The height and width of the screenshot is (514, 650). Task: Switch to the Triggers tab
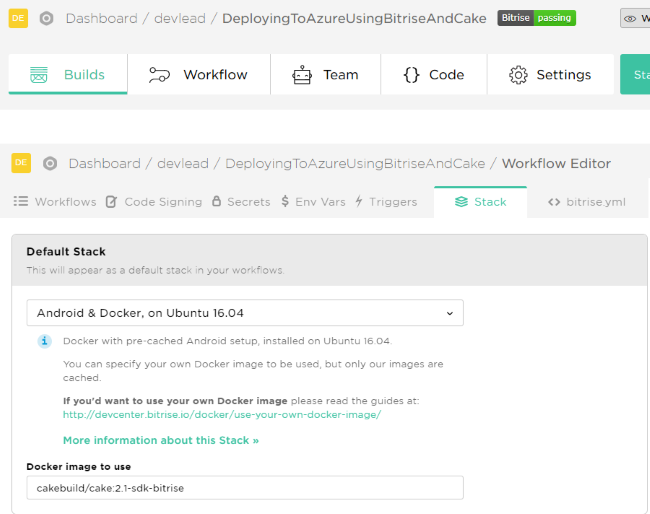click(x=386, y=202)
